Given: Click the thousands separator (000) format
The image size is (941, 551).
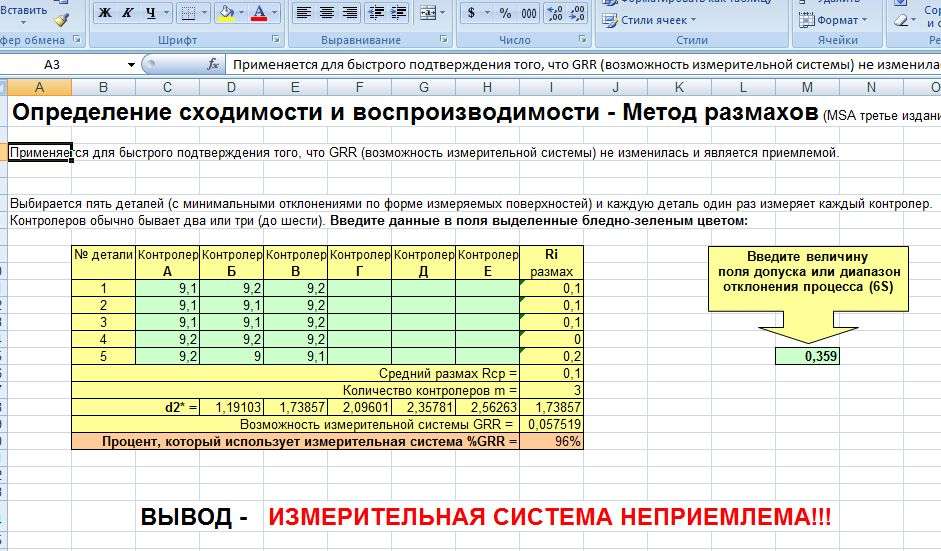Looking at the screenshot, I should tap(529, 13).
